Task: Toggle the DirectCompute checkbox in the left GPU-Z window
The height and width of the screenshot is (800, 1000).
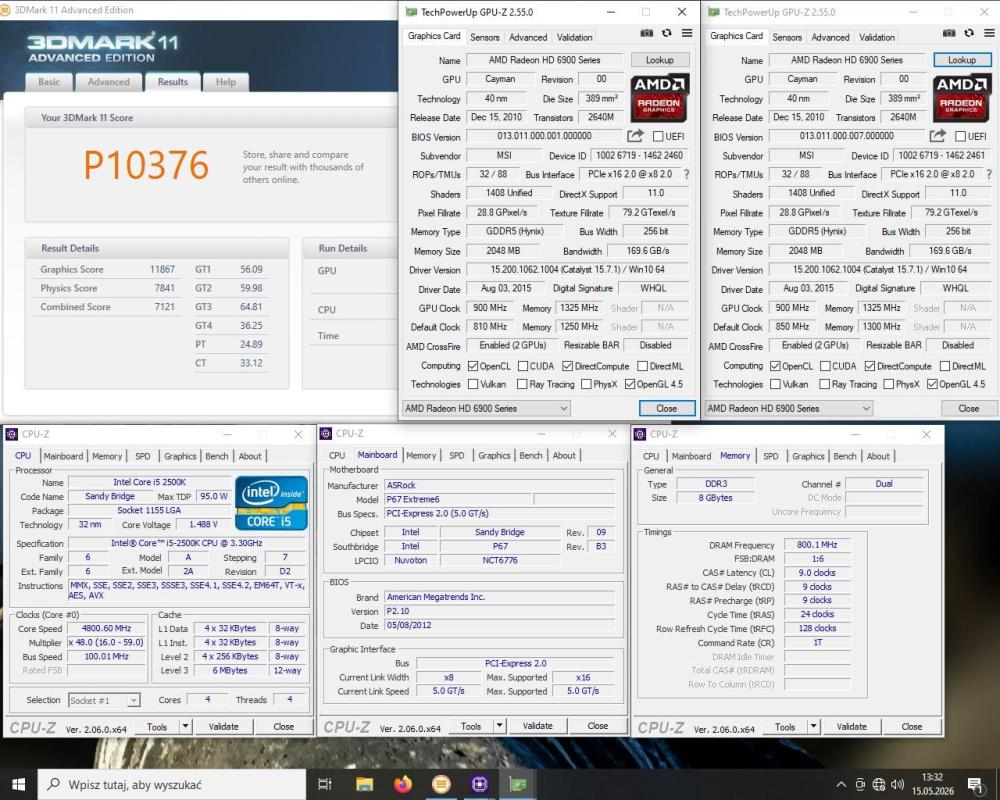Action: point(568,366)
